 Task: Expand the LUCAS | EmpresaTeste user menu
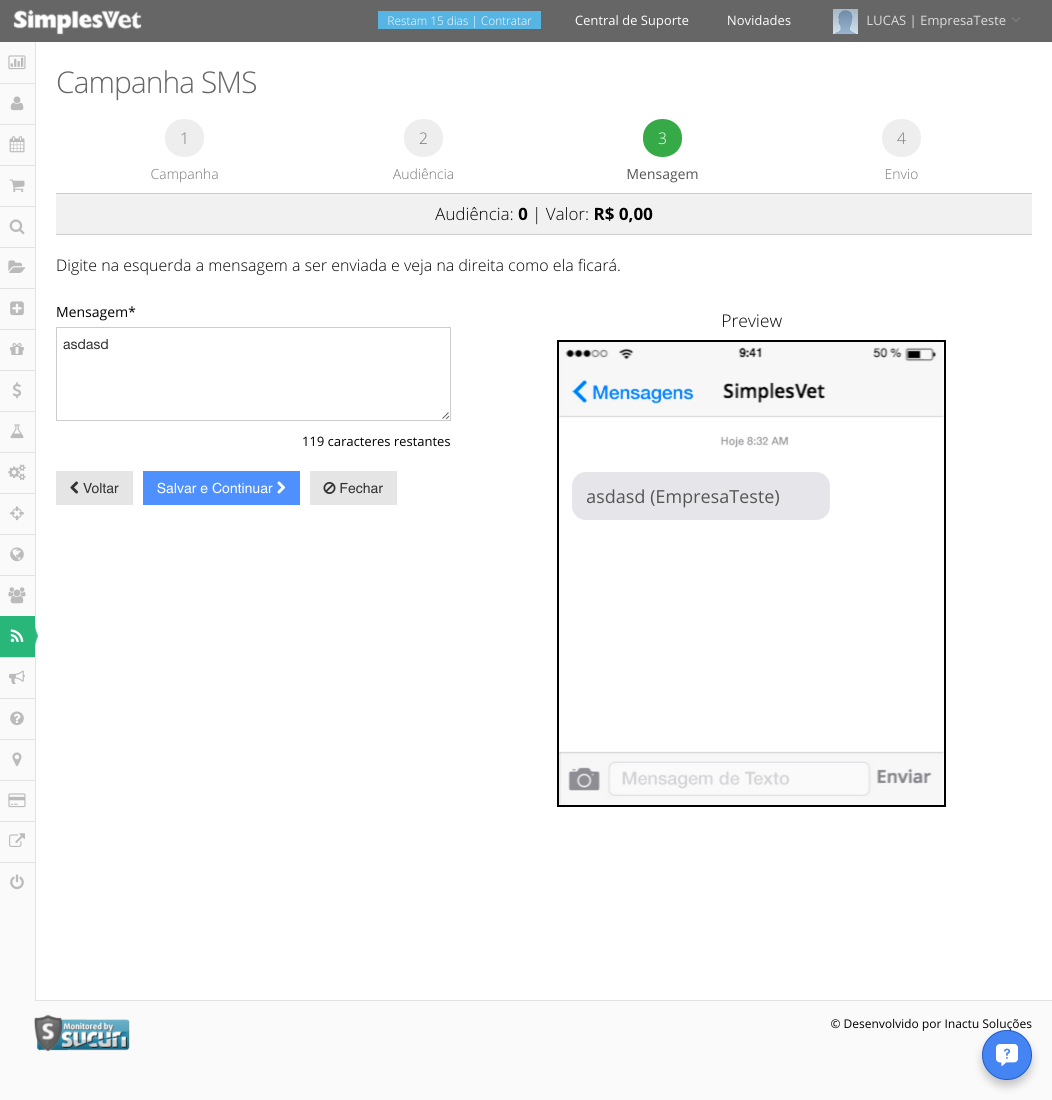click(x=926, y=20)
